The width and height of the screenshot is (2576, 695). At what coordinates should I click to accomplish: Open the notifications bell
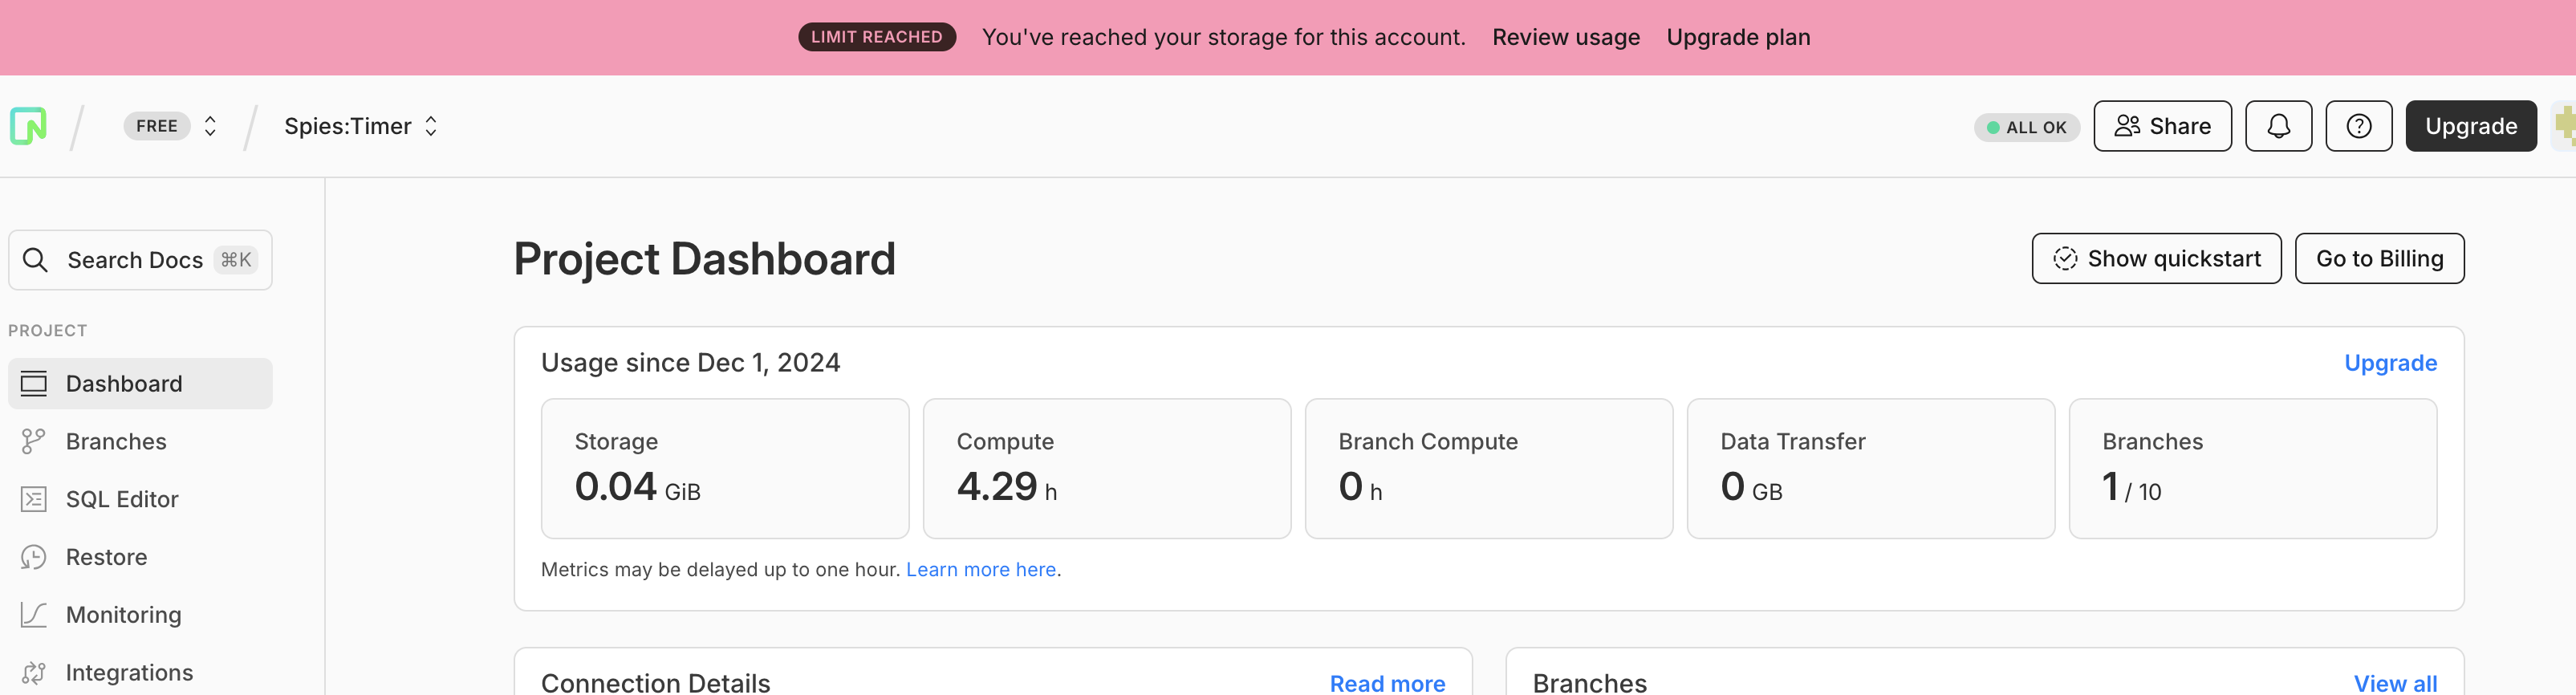tap(2277, 126)
